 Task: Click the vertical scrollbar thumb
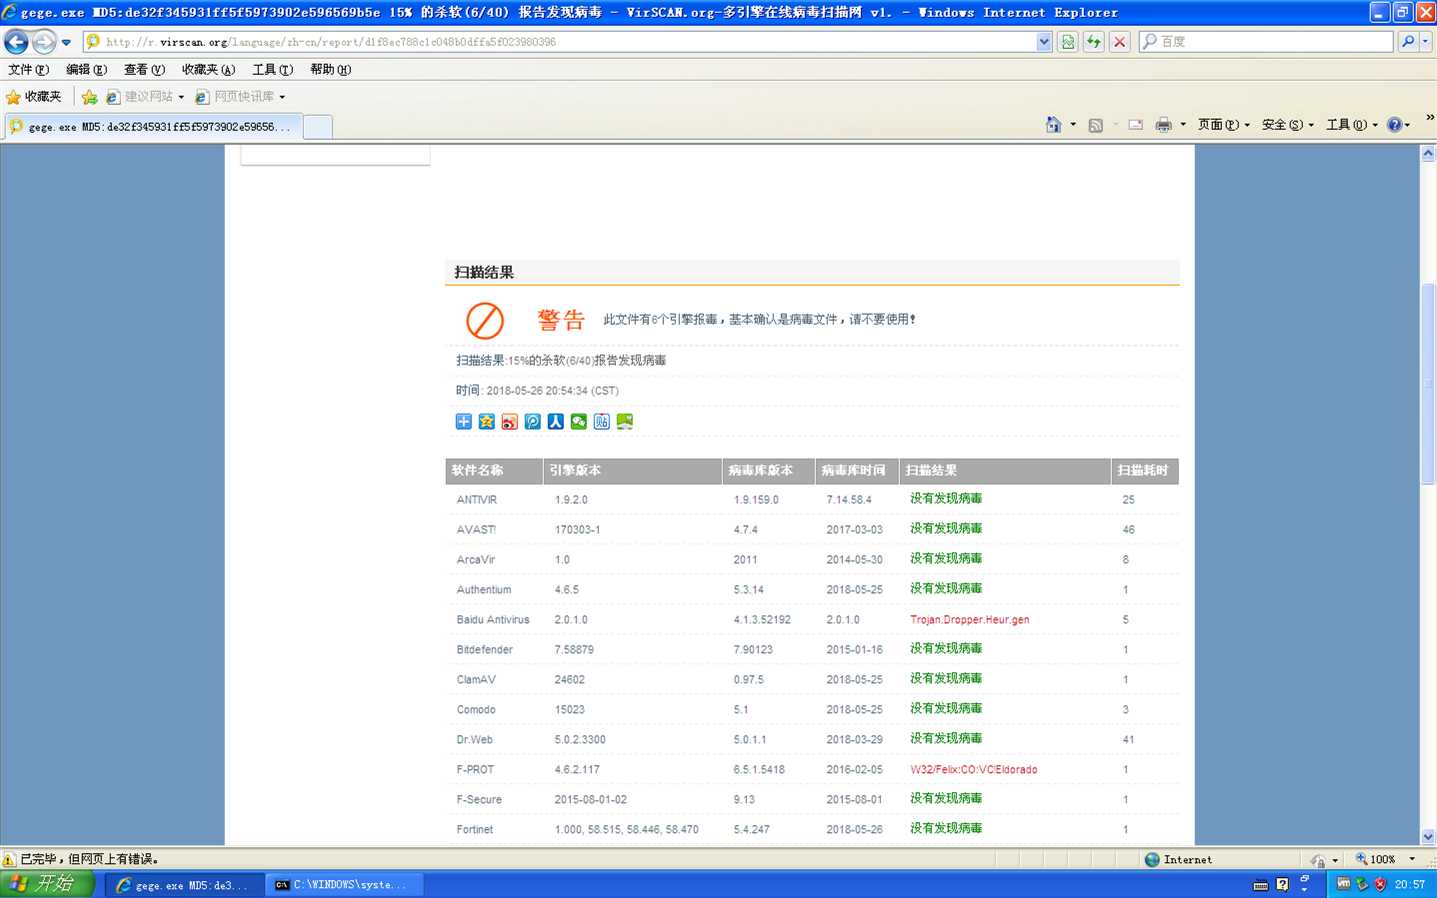tap(1428, 385)
